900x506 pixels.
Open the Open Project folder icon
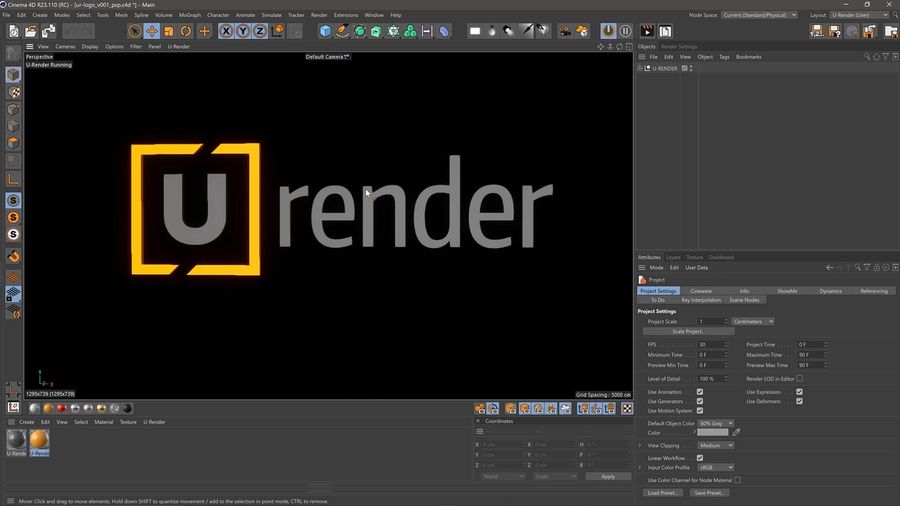pos(31,31)
